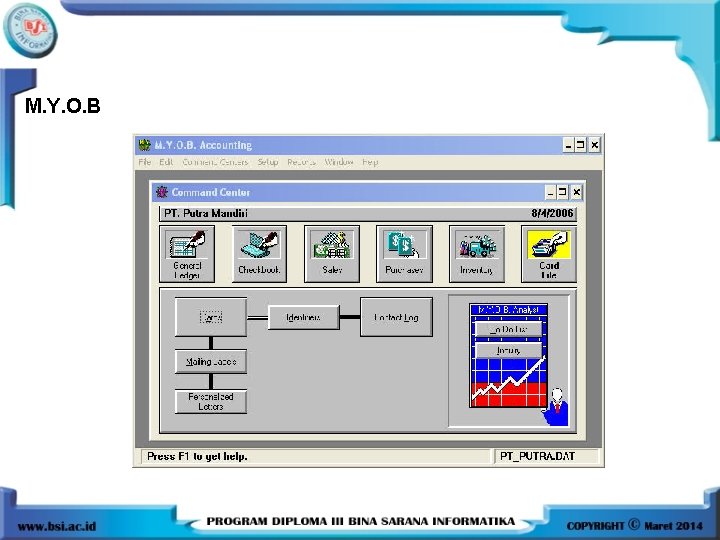Screen dimensions: 720x540
Task: Open the Edit menu
Action: click(x=166, y=162)
